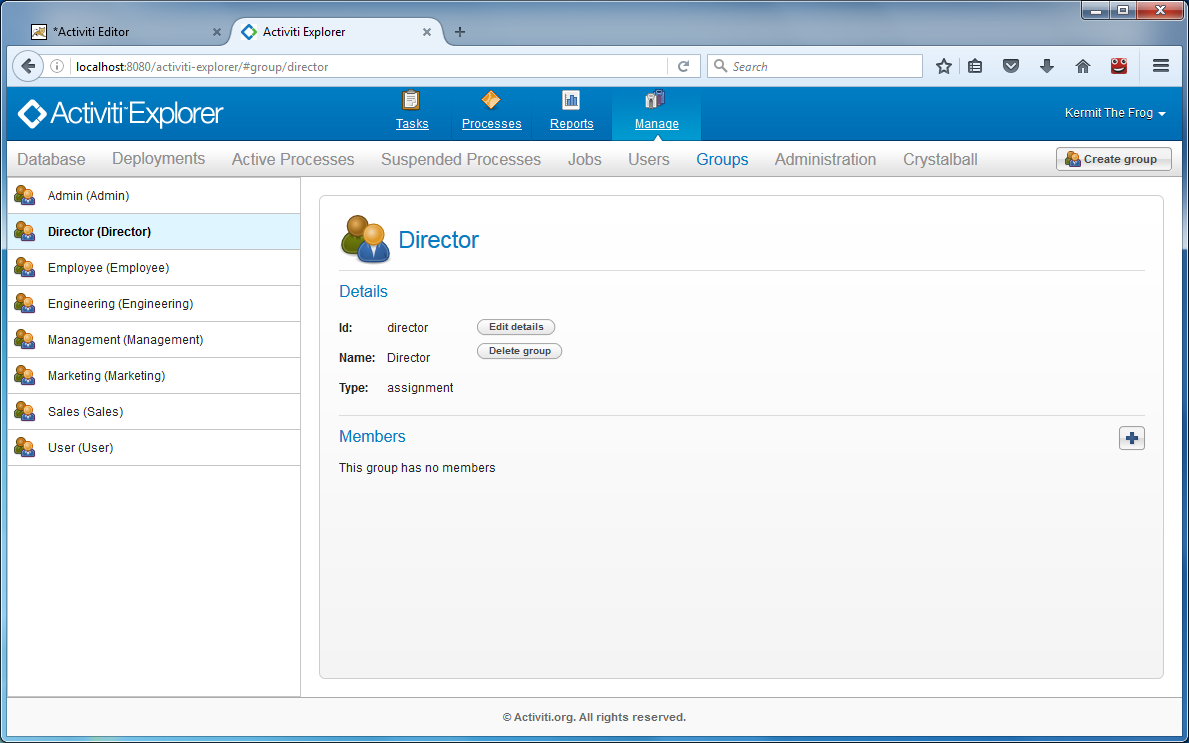The height and width of the screenshot is (743, 1189).
Task: Click the Edit details button
Action: point(516,327)
